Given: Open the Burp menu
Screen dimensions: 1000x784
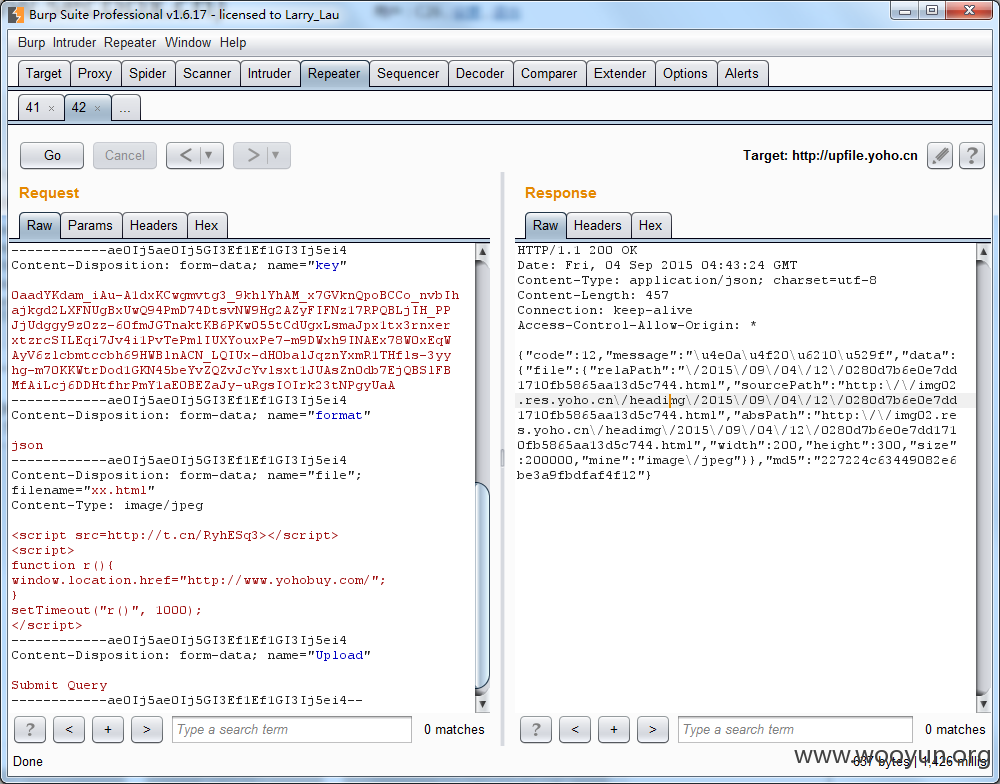Looking at the screenshot, I should 31,43.
